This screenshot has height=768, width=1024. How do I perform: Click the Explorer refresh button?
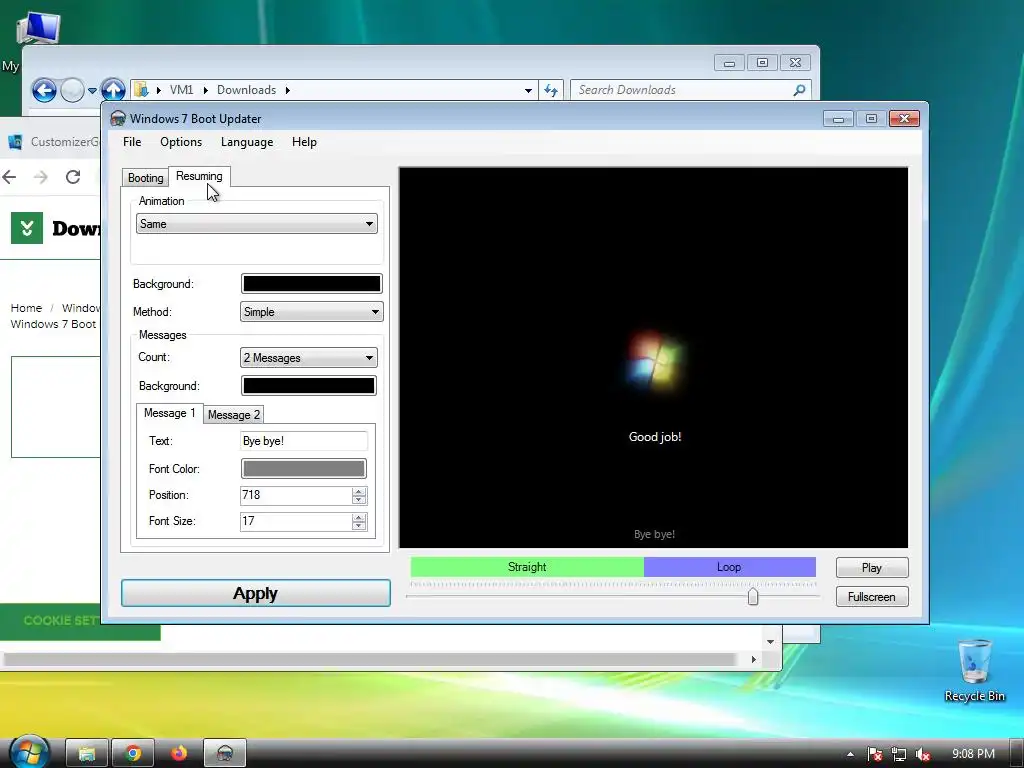[551, 90]
